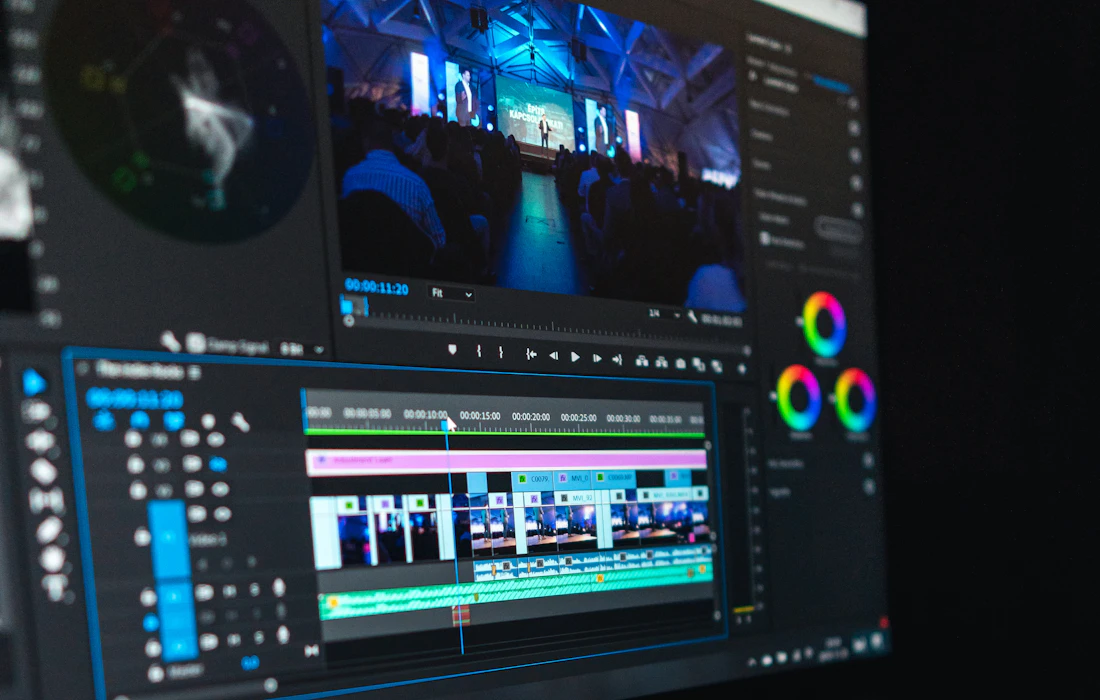This screenshot has width=1100, height=700.
Task: Click the timeline timecode 00:00:11:20
Action: pos(135,398)
